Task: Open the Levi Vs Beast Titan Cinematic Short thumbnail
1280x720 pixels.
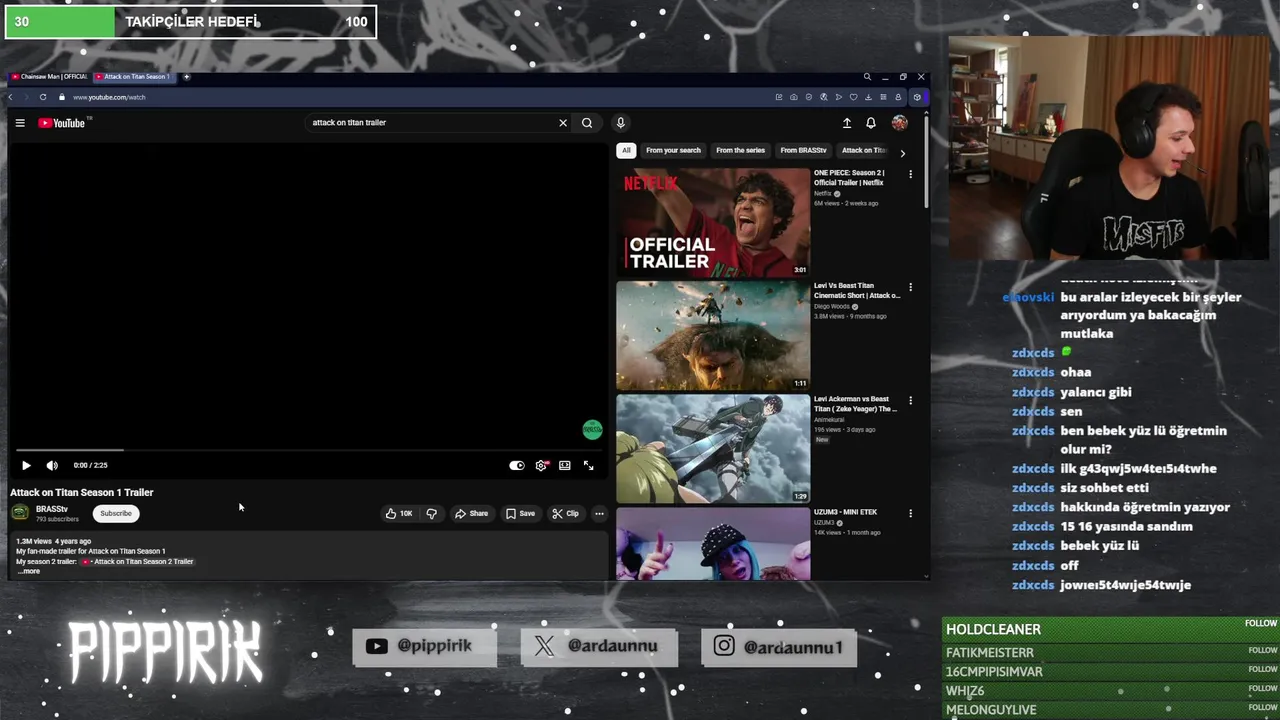Action: [713, 336]
